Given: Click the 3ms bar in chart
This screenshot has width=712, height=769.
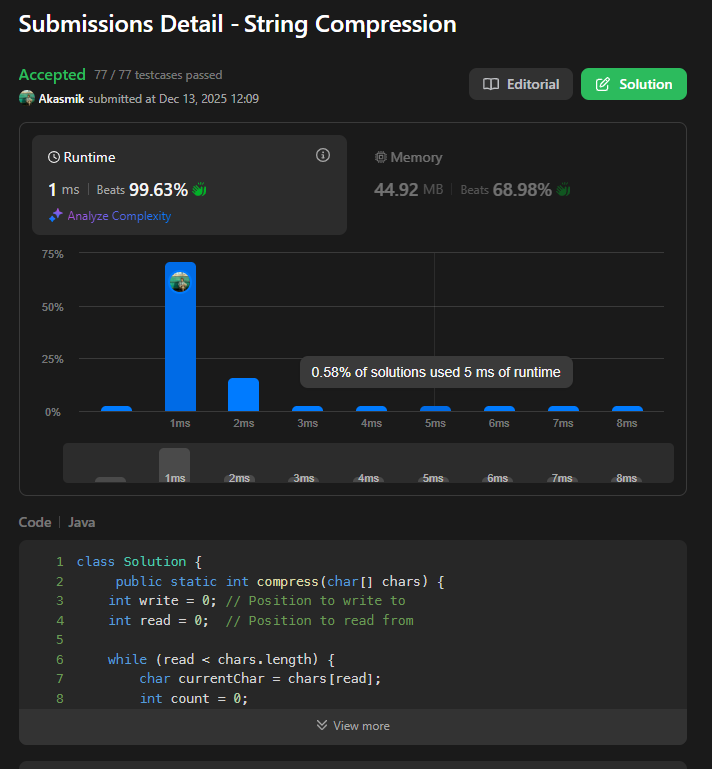Looking at the screenshot, I should (307, 409).
